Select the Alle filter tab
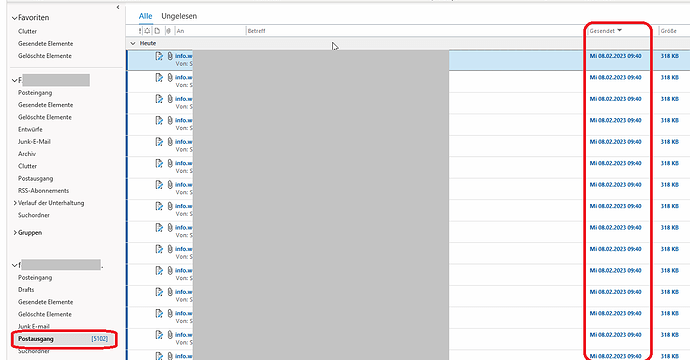 click(145, 16)
